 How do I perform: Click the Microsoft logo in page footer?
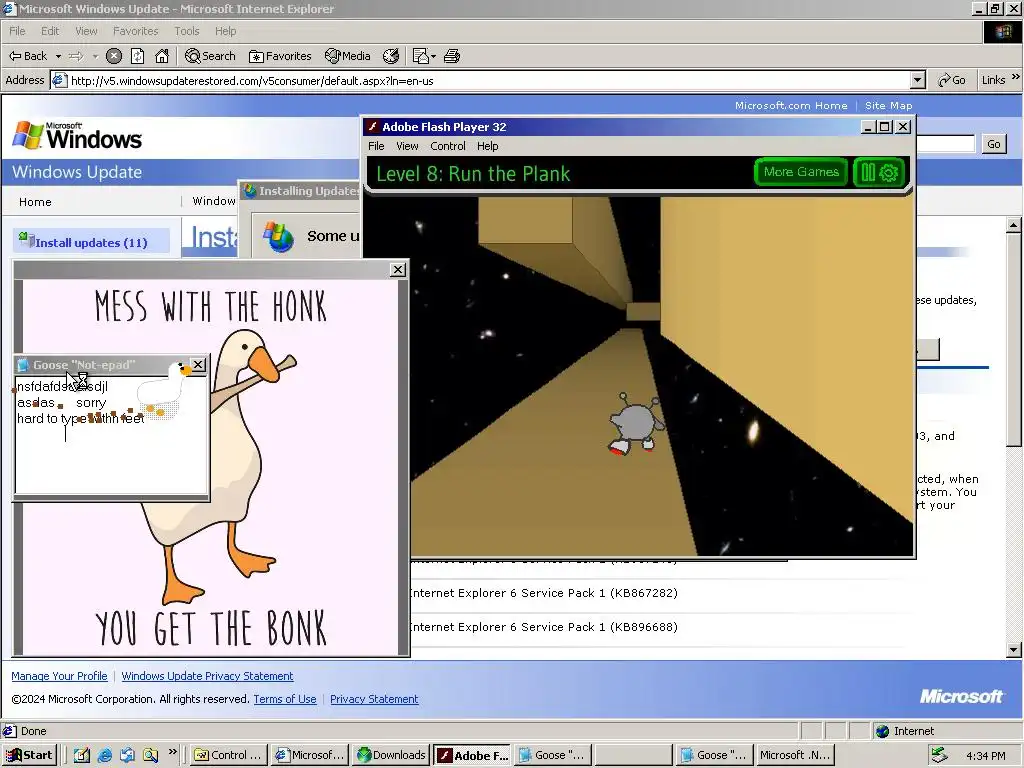click(961, 696)
